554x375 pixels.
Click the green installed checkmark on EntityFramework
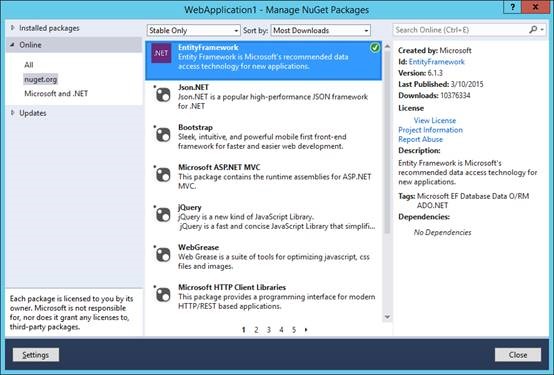(x=375, y=48)
